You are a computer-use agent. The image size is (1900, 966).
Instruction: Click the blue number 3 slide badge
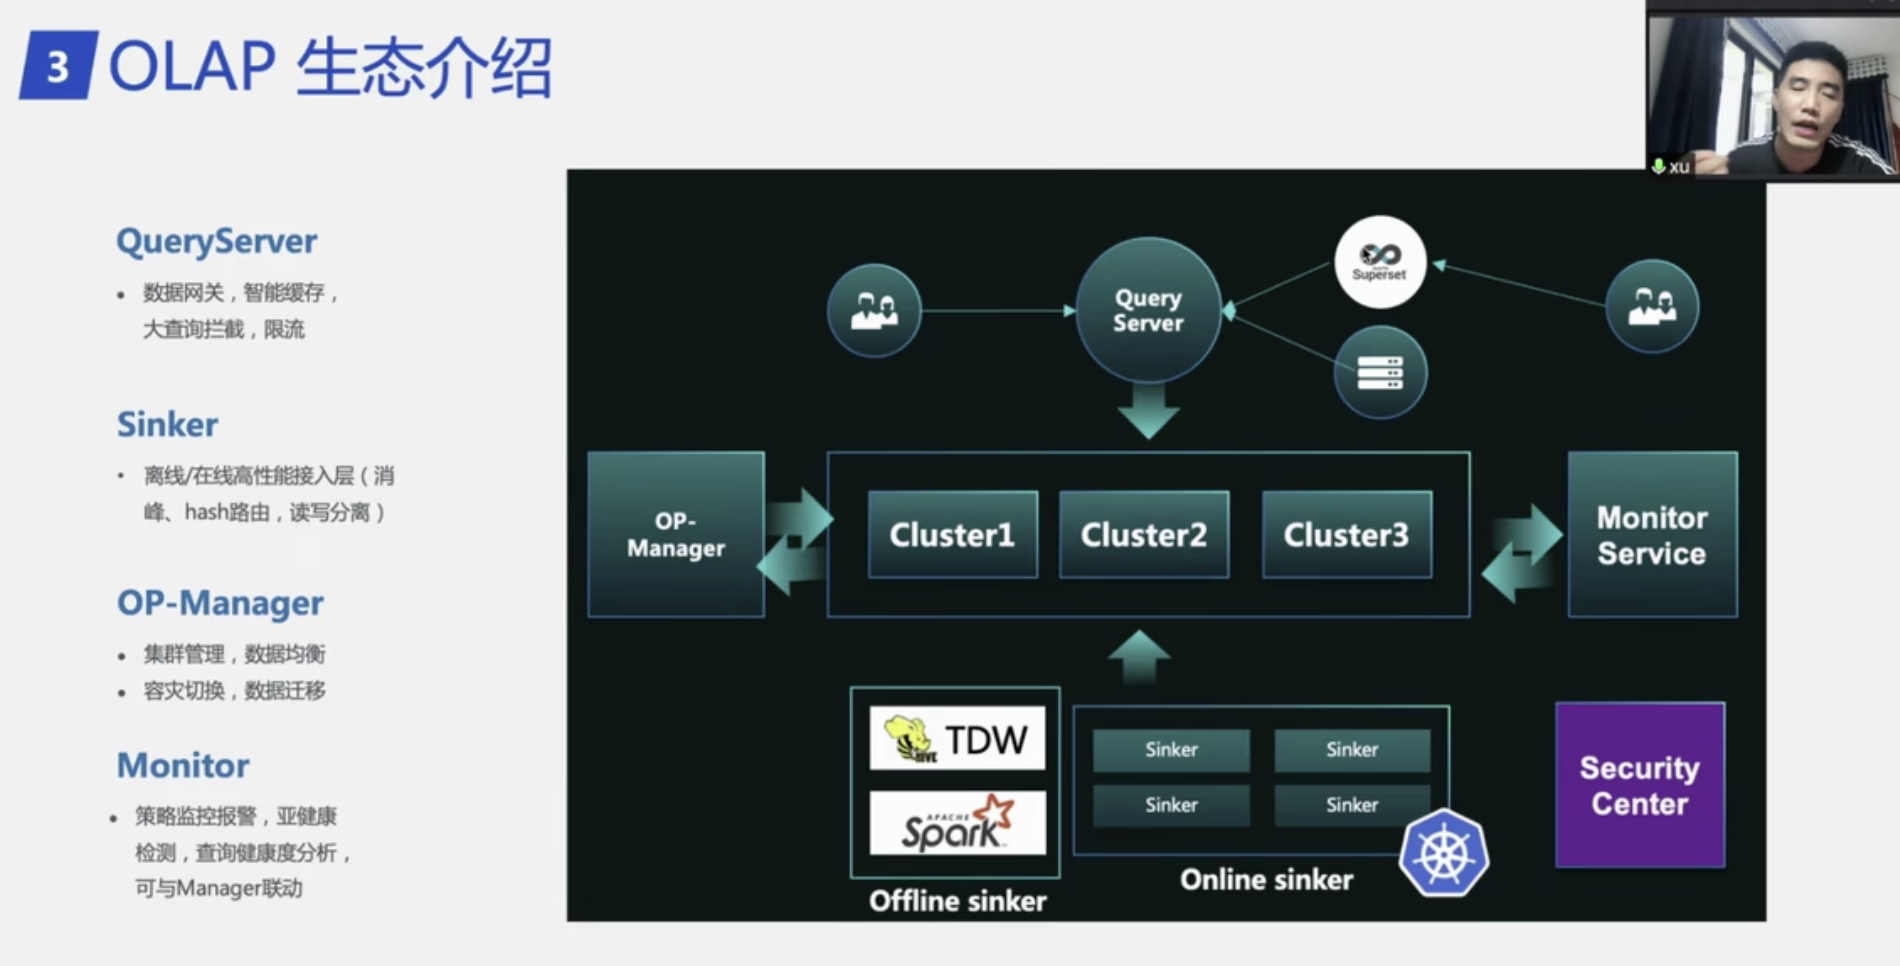coord(58,66)
